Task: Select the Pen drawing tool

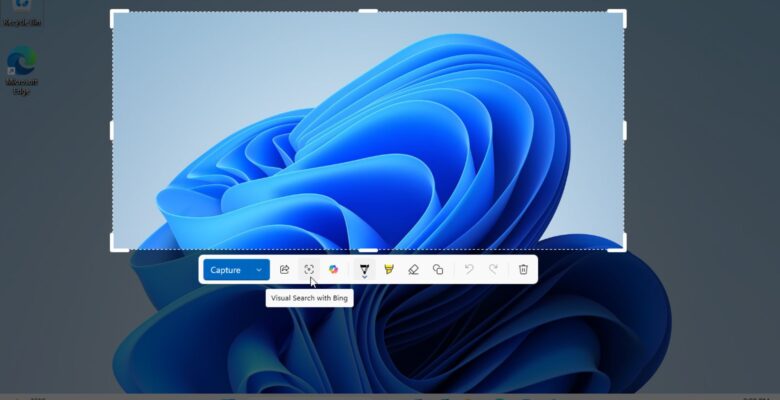Action: [363, 268]
